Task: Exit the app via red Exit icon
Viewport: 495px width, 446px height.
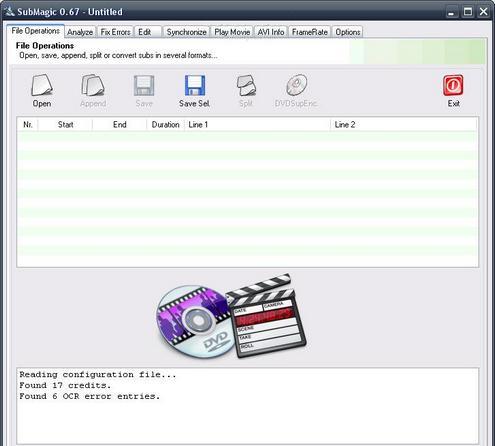Action: click(453, 85)
